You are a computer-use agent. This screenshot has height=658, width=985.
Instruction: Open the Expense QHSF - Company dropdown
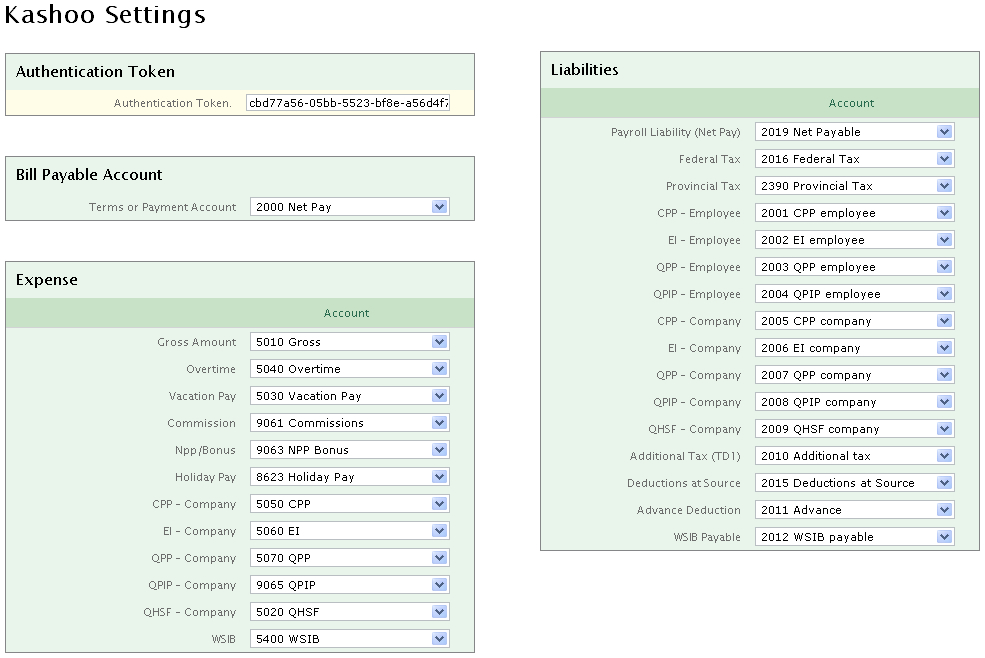tap(349, 612)
